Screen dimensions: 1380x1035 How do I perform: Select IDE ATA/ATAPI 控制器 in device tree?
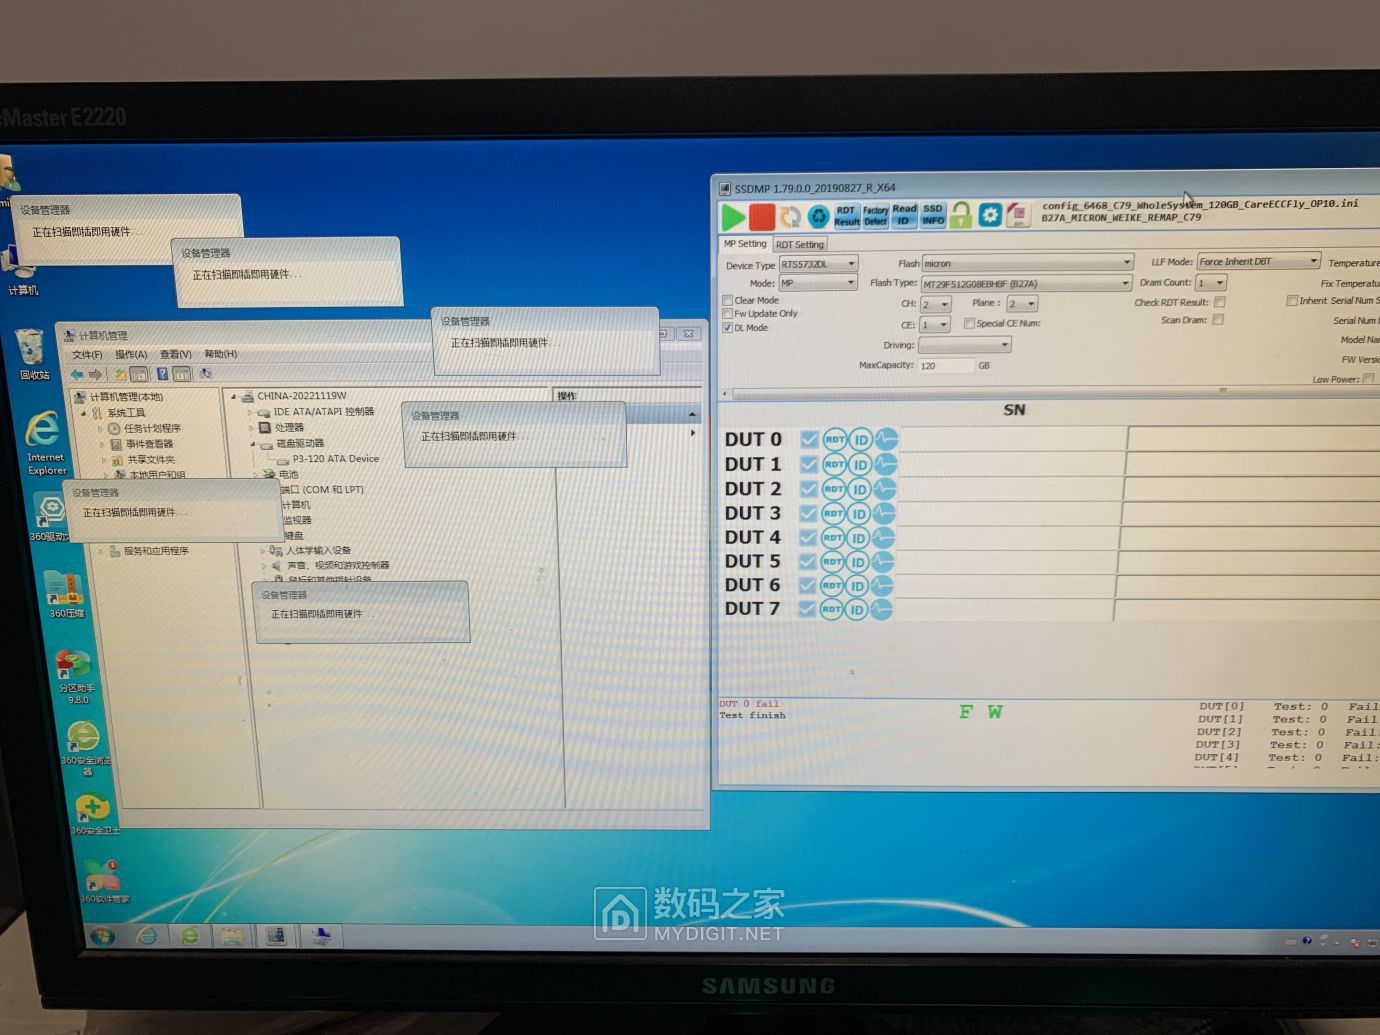point(323,412)
